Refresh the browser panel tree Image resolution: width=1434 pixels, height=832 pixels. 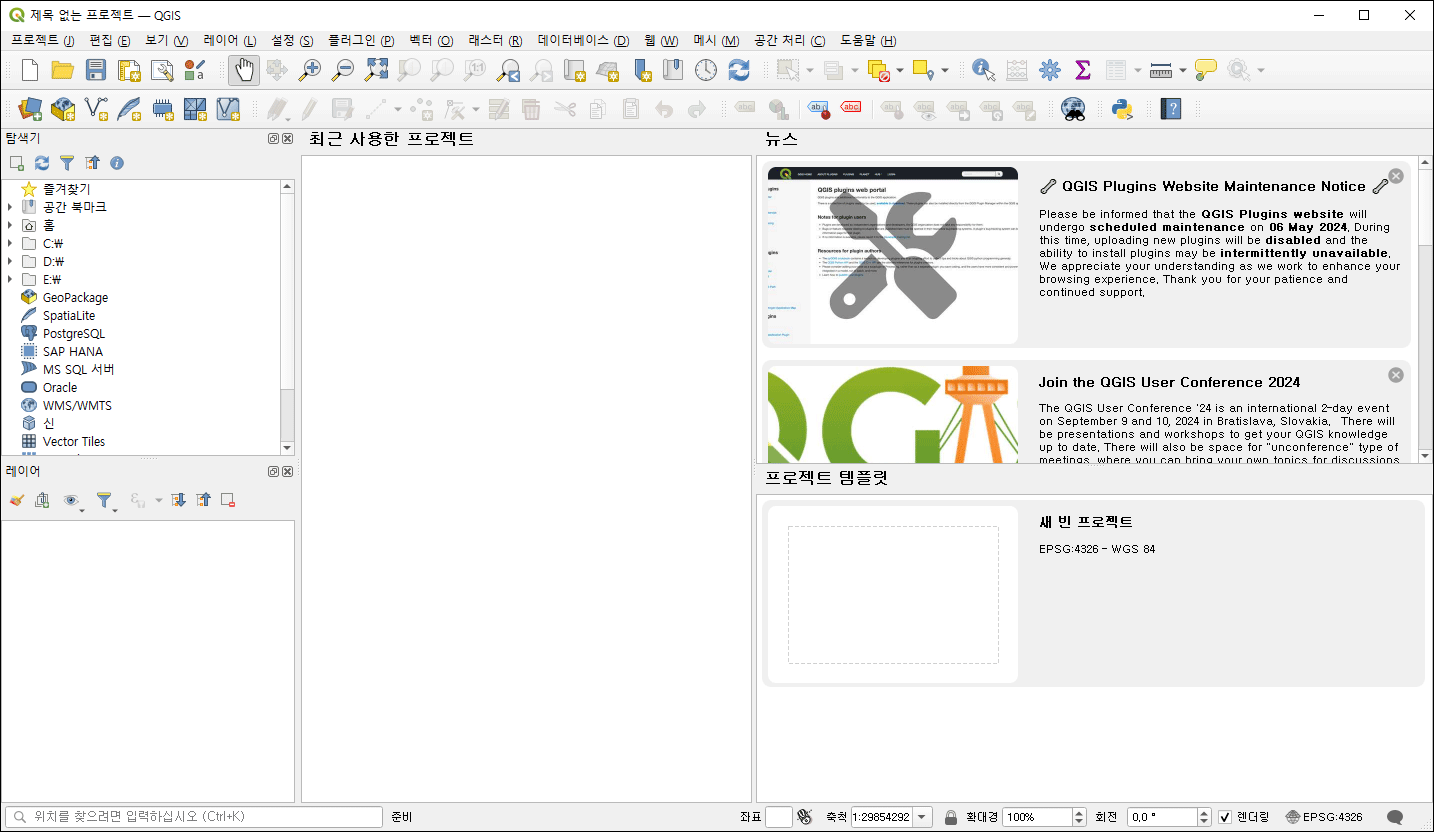(x=42, y=162)
